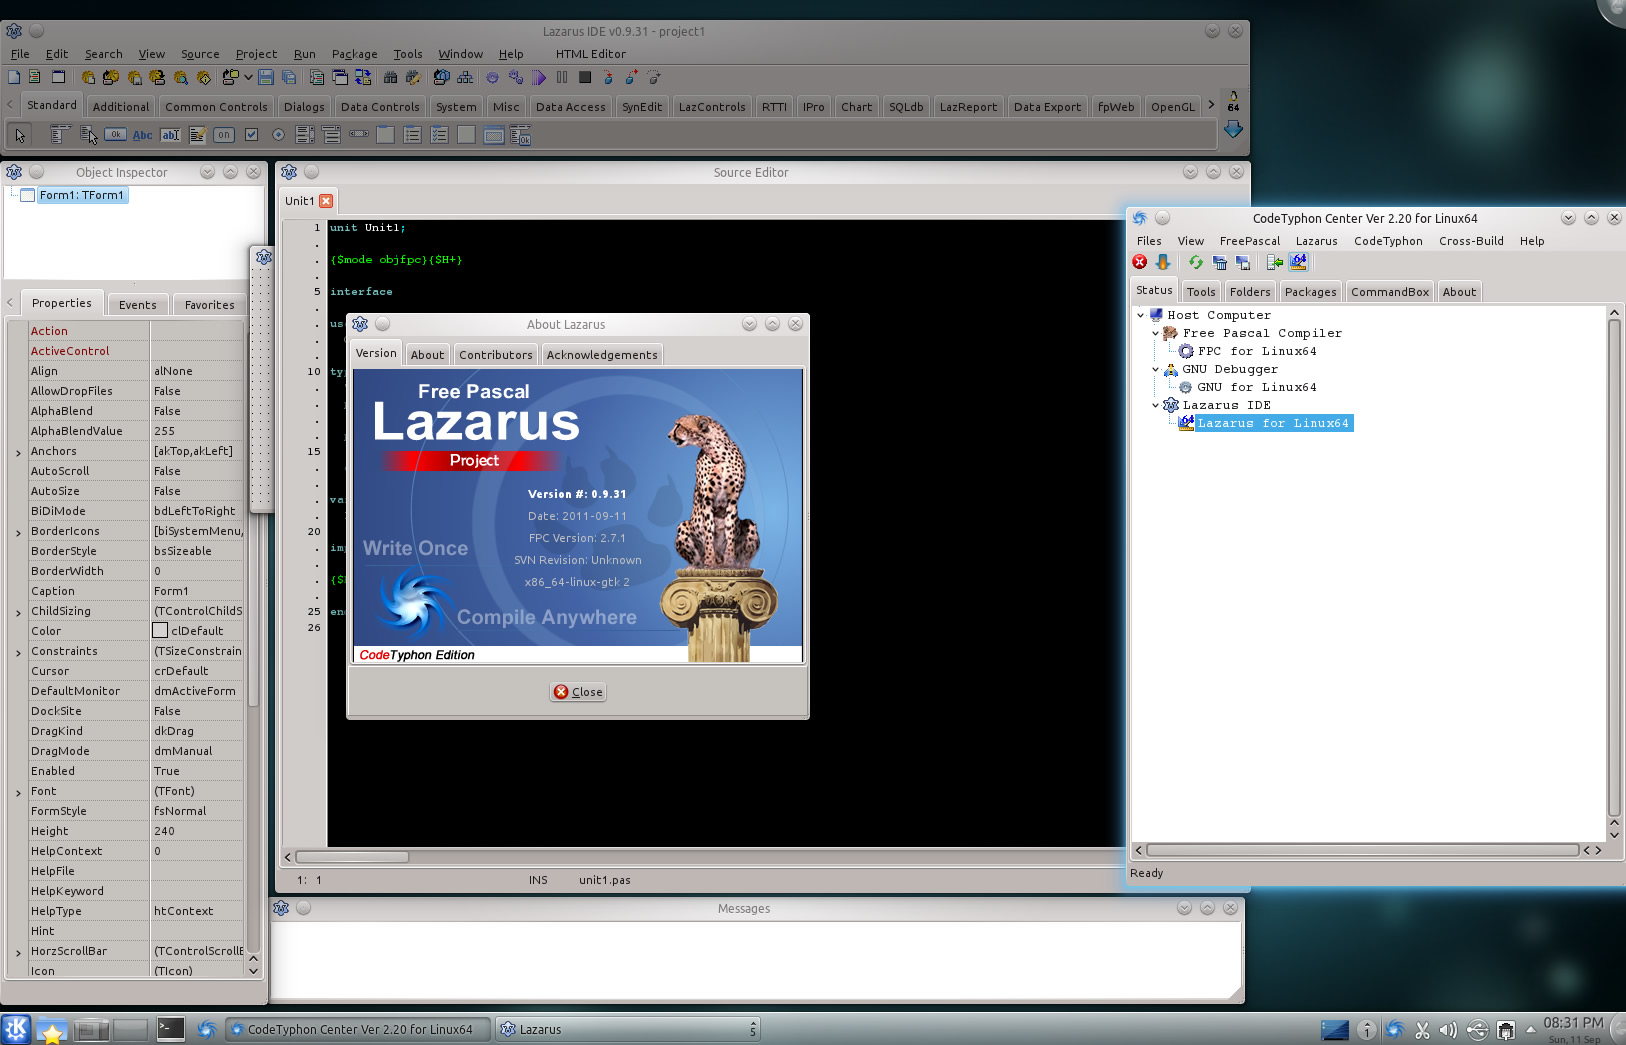Switch to the Packages tab in CodeTyphon Center
This screenshot has height=1045, width=1626.
1310,292
